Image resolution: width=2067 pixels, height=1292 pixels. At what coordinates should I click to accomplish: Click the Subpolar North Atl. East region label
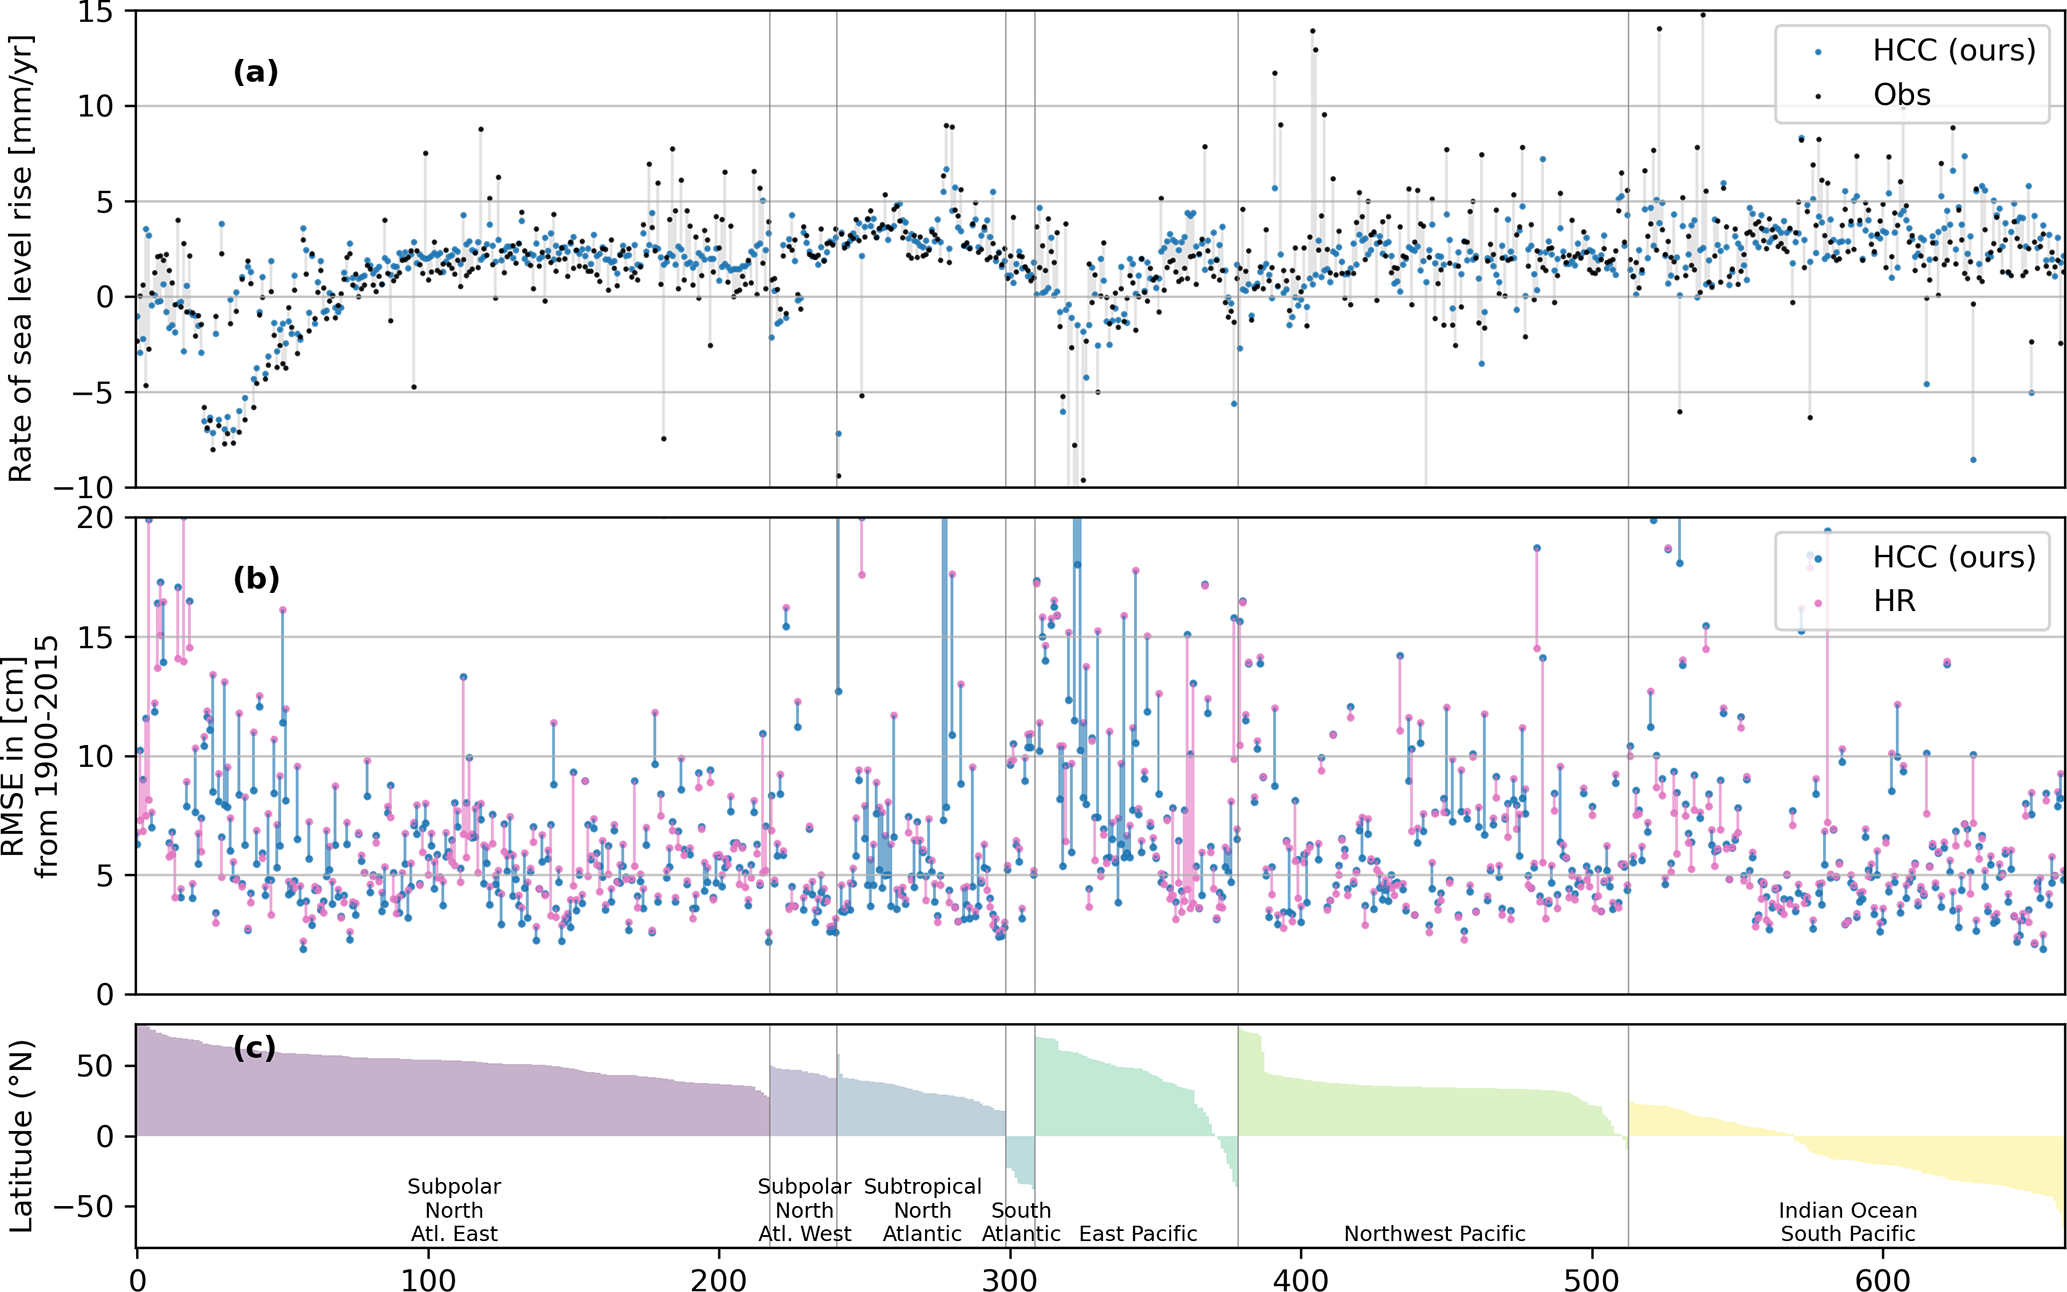(454, 1210)
